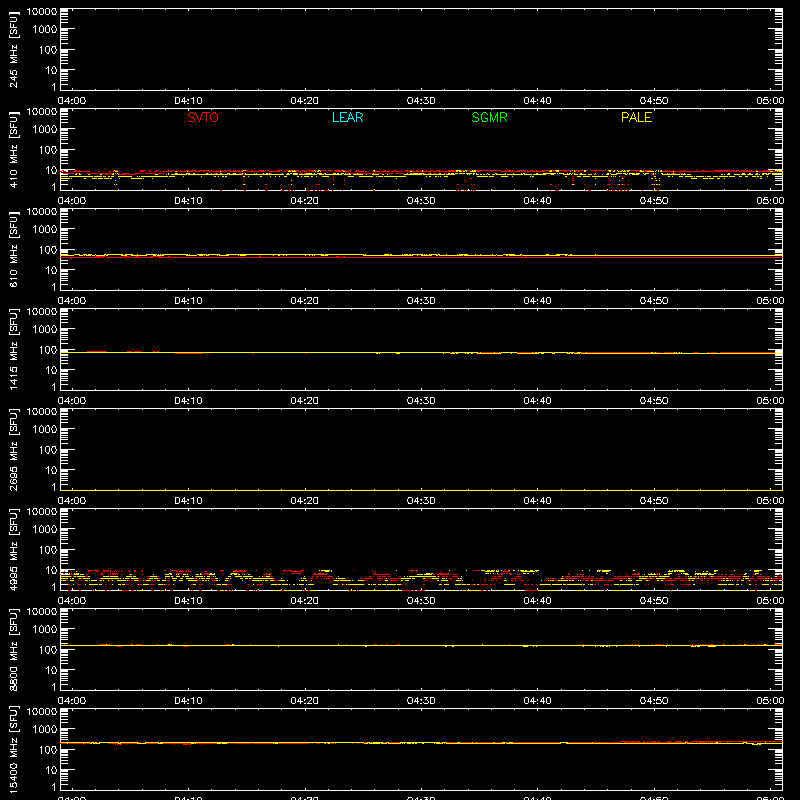Click 04:30 time label of 1415 MHz panel
This screenshot has width=800, height=800.
[421, 401]
